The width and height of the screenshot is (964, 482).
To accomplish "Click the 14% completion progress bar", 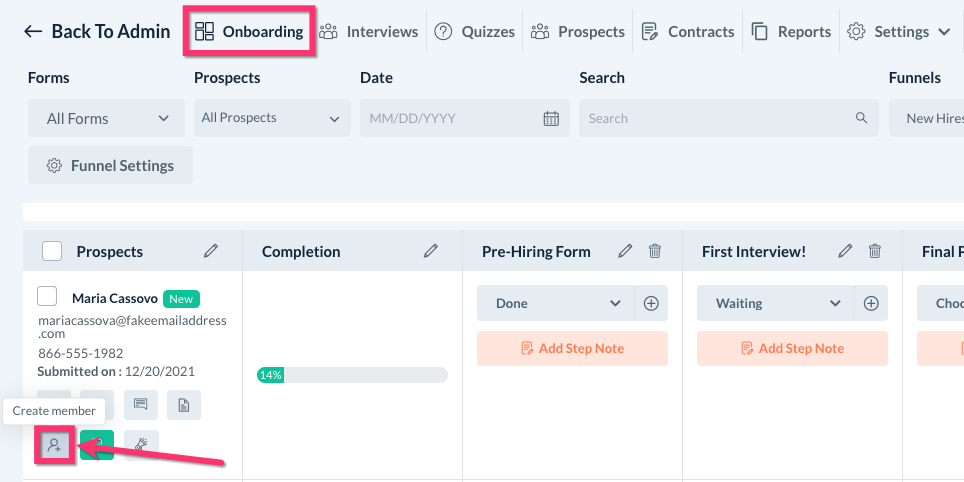I will tap(352, 375).
